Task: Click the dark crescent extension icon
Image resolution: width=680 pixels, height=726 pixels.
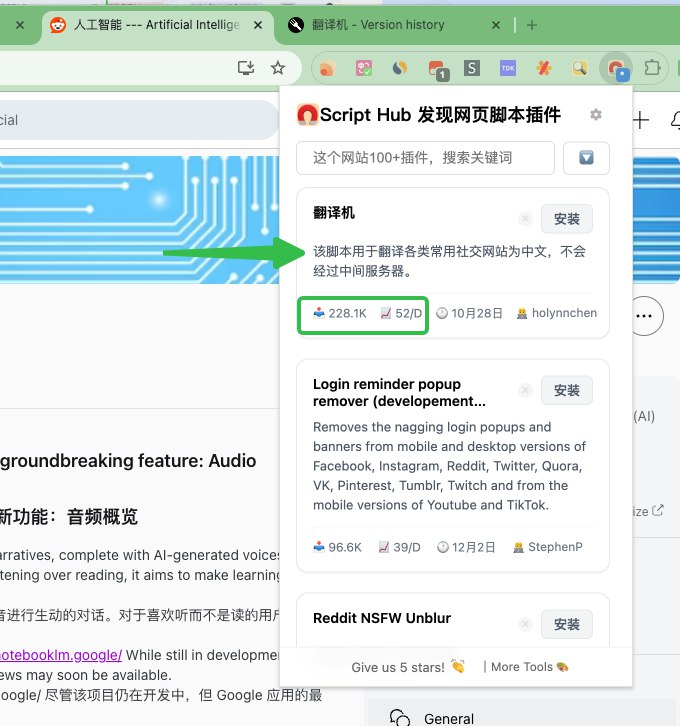Action: point(399,68)
